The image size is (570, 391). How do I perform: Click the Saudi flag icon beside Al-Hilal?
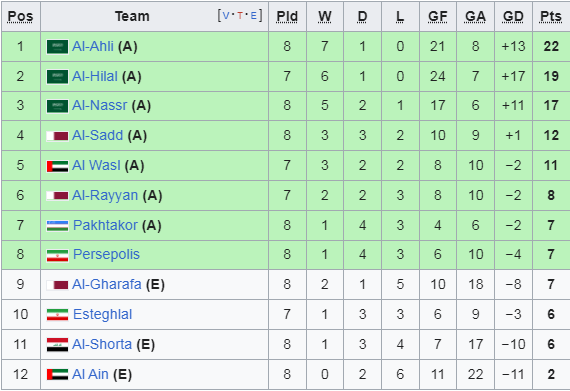point(57,77)
